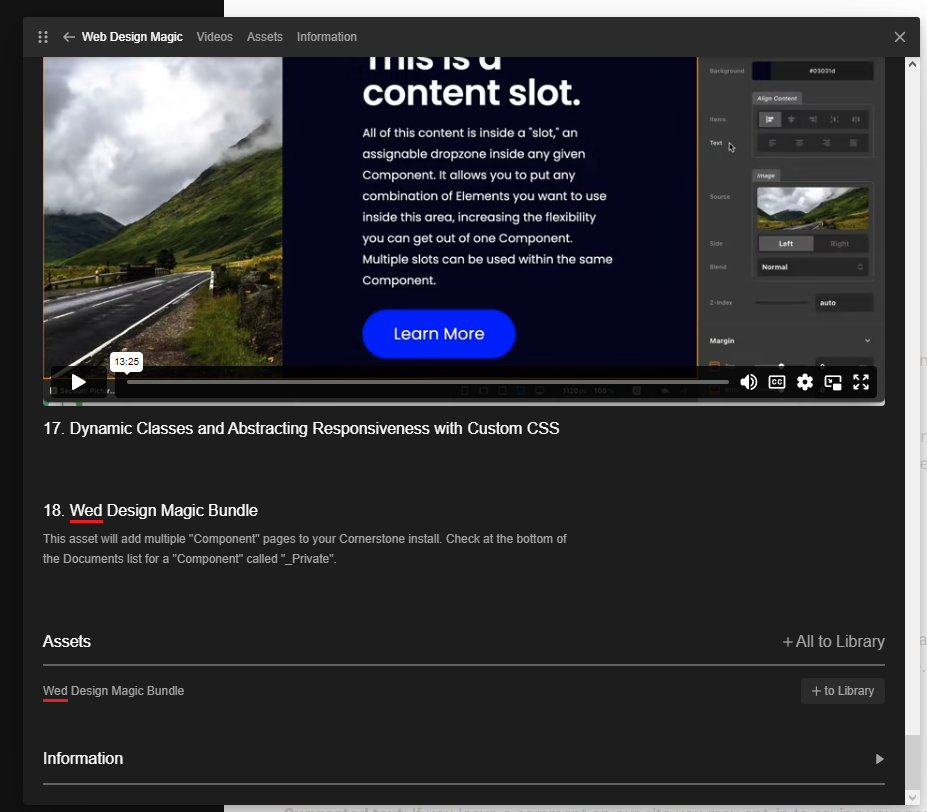927x812 pixels.
Task: Switch to the Assets tab
Action: [x=265, y=37]
